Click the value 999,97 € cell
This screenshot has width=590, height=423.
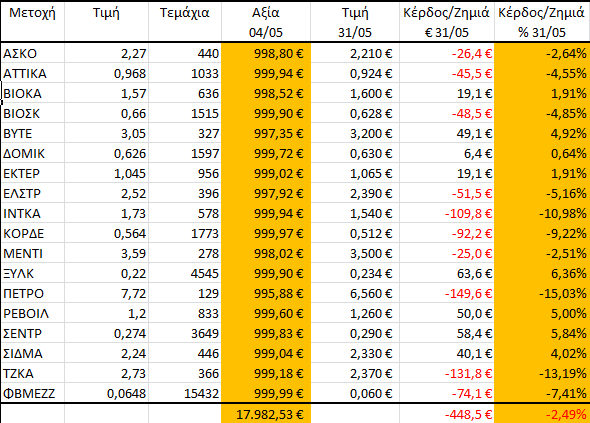[x=266, y=233]
